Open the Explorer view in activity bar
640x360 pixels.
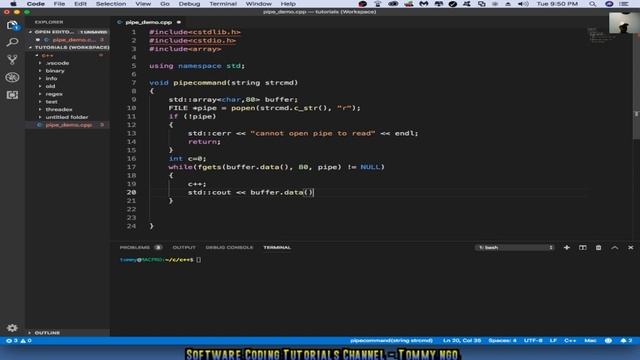tap(12, 26)
